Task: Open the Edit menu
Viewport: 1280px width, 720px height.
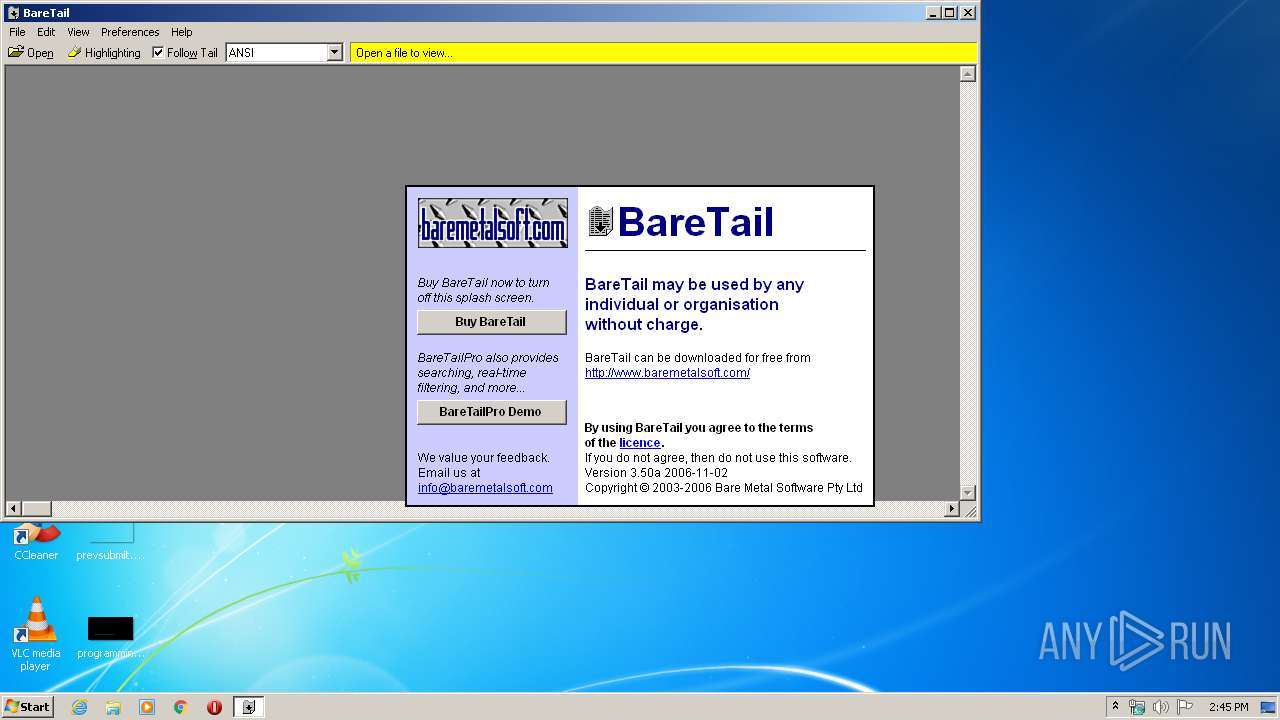Action: pos(46,32)
